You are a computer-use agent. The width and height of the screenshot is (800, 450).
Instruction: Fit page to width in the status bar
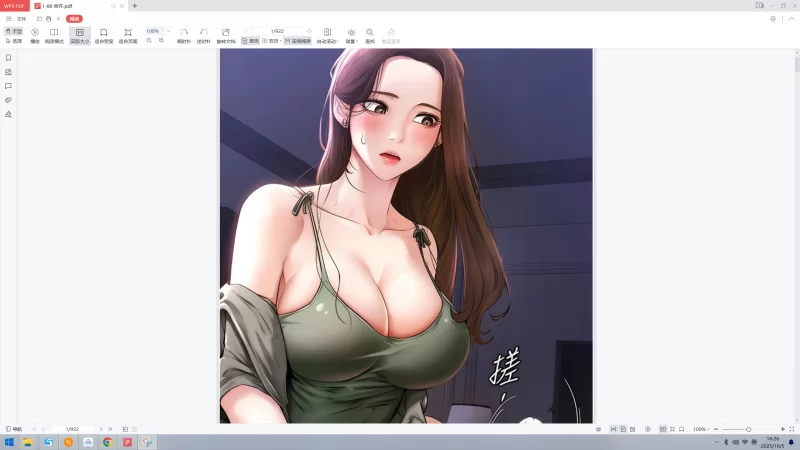(x=682, y=429)
